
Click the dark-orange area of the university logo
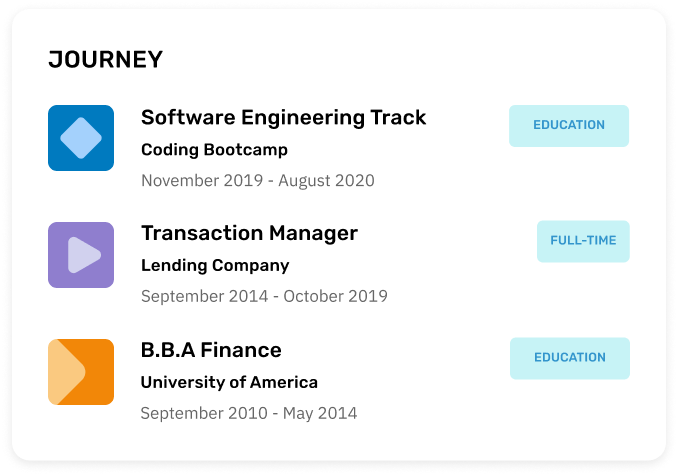click(x=99, y=372)
